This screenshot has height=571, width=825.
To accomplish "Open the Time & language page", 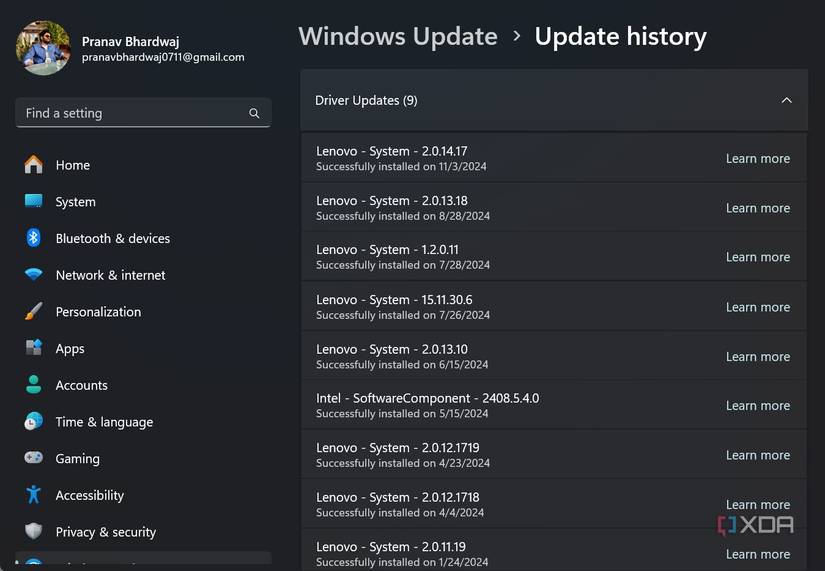I will tap(104, 422).
